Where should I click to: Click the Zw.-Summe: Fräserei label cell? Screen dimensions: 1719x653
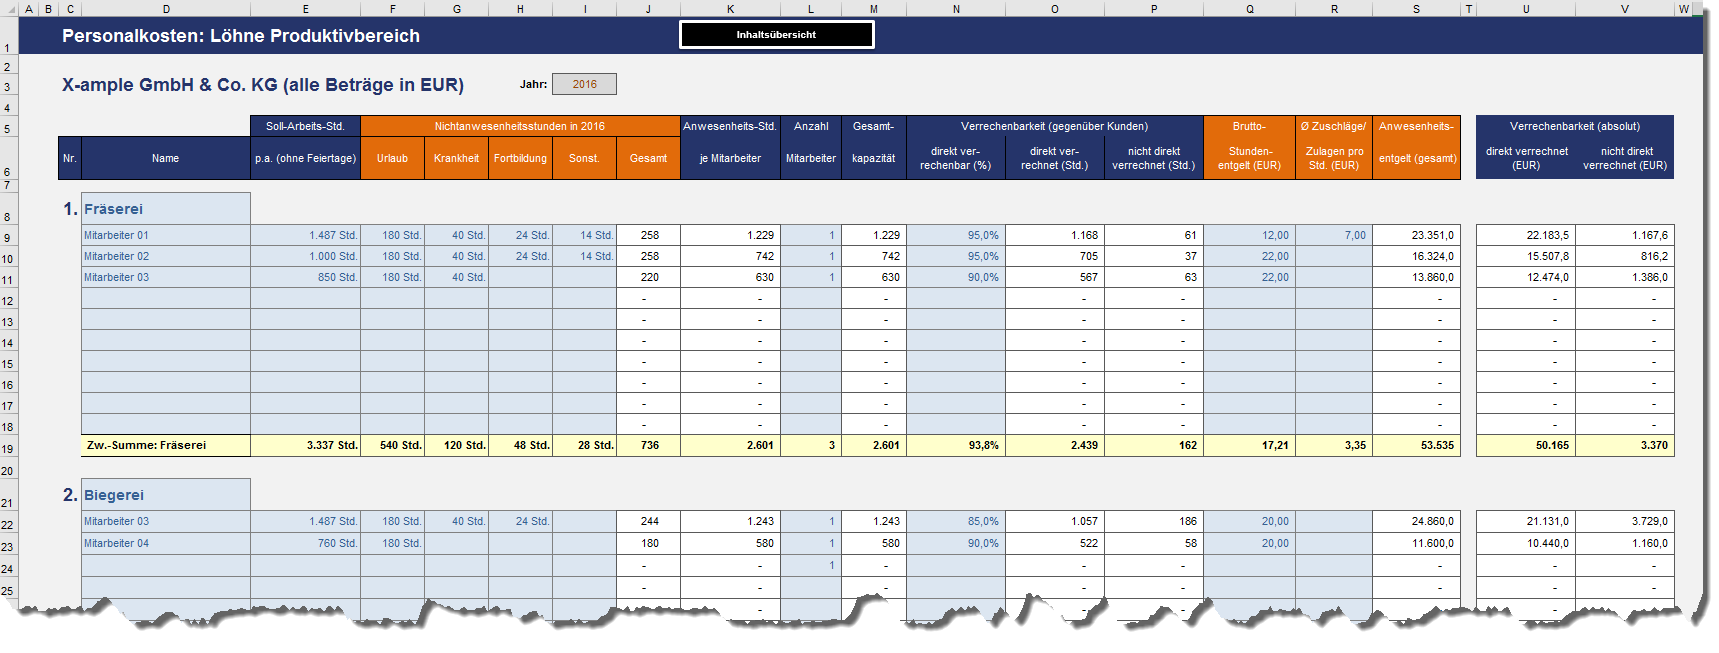pyautogui.click(x=165, y=445)
